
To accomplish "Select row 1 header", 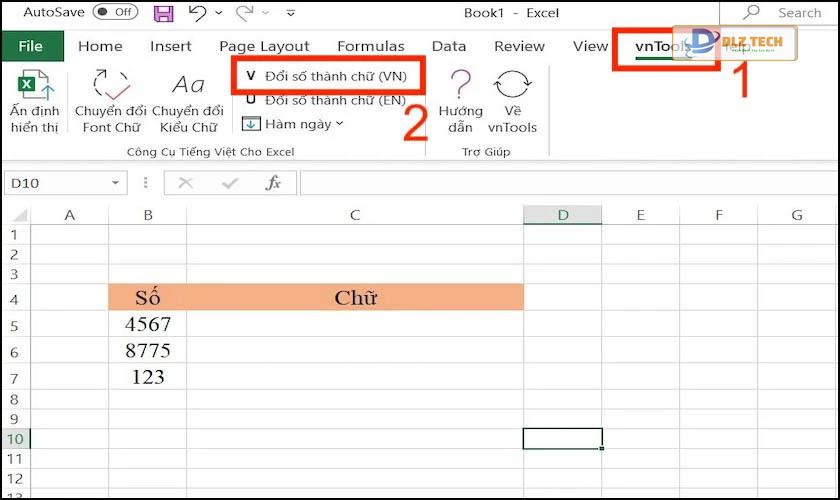I will click(x=16, y=234).
